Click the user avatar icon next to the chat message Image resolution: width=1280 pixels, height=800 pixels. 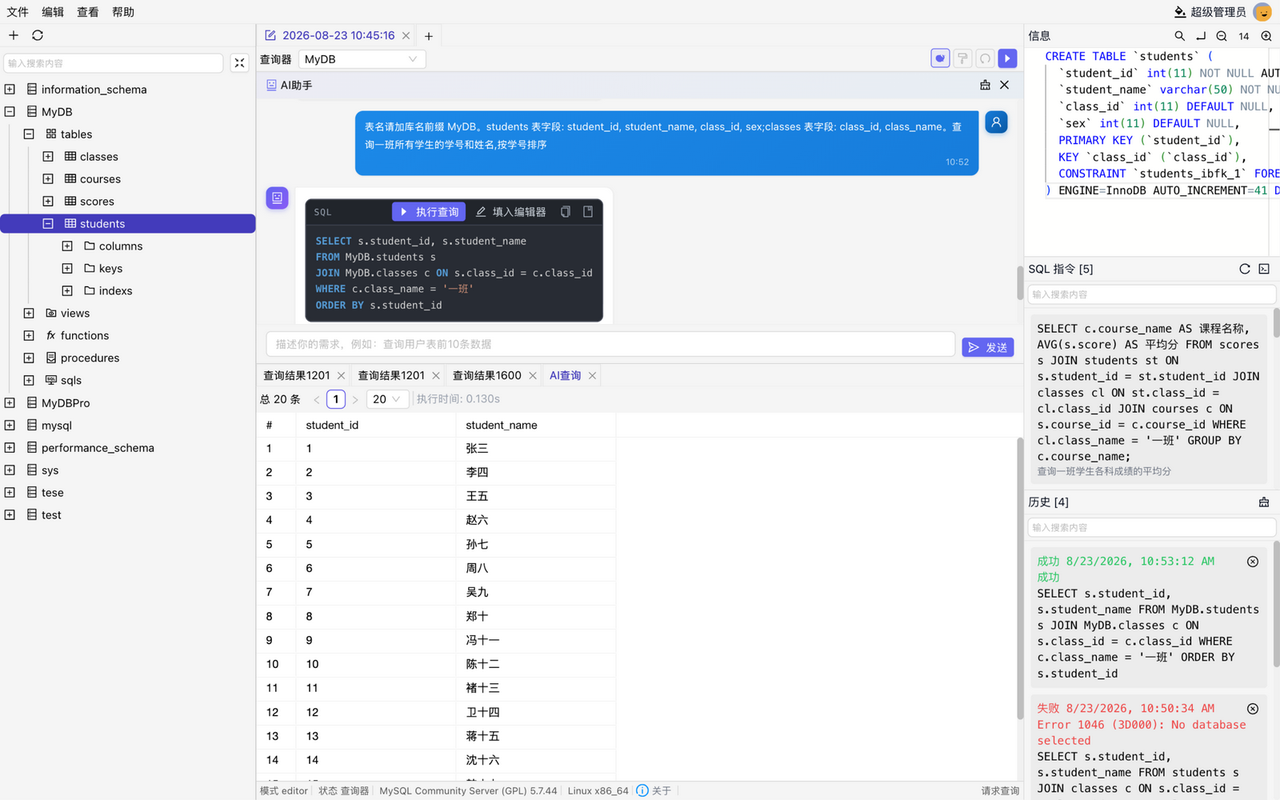click(x=996, y=122)
